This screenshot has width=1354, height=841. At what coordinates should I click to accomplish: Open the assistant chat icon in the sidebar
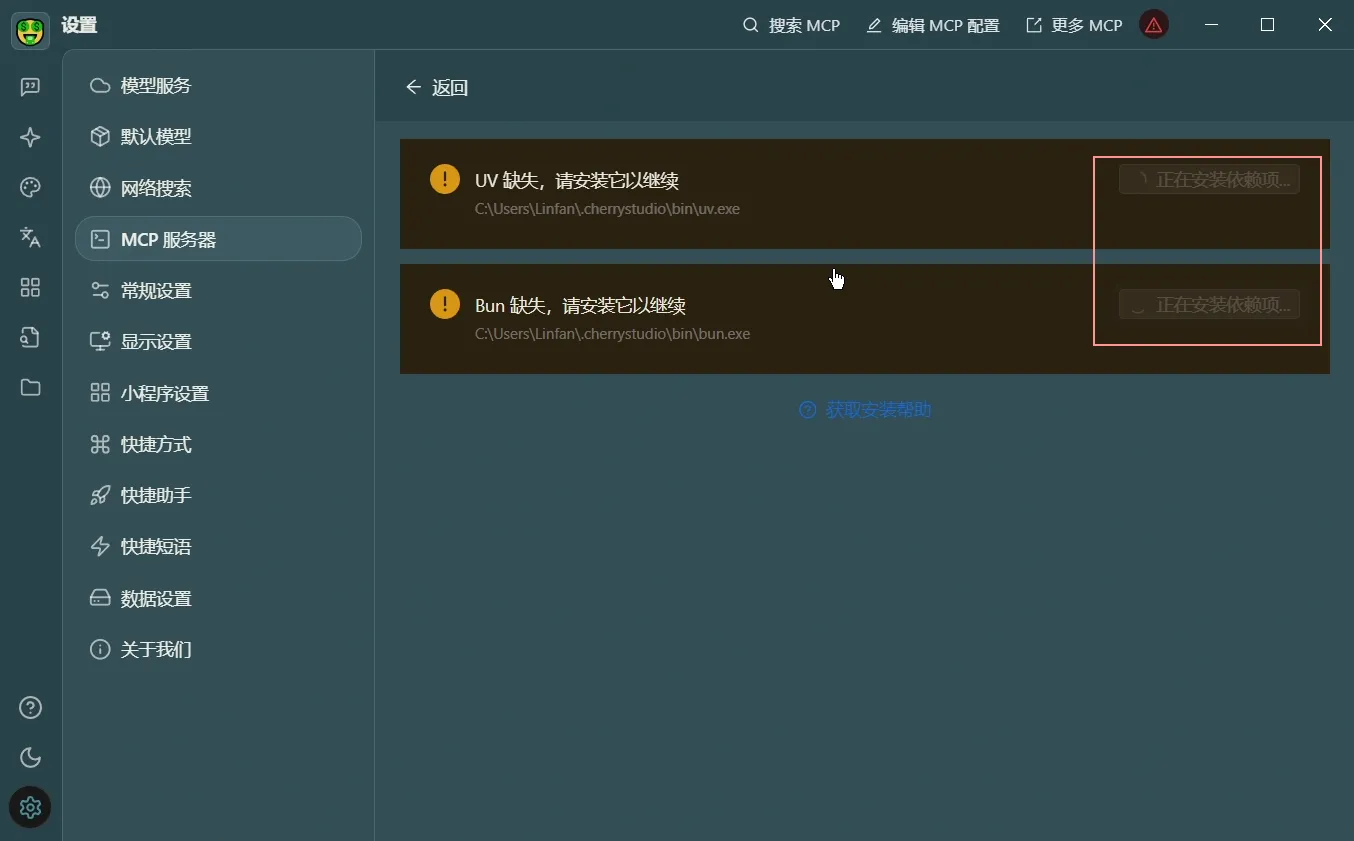[x=30, y=87]
